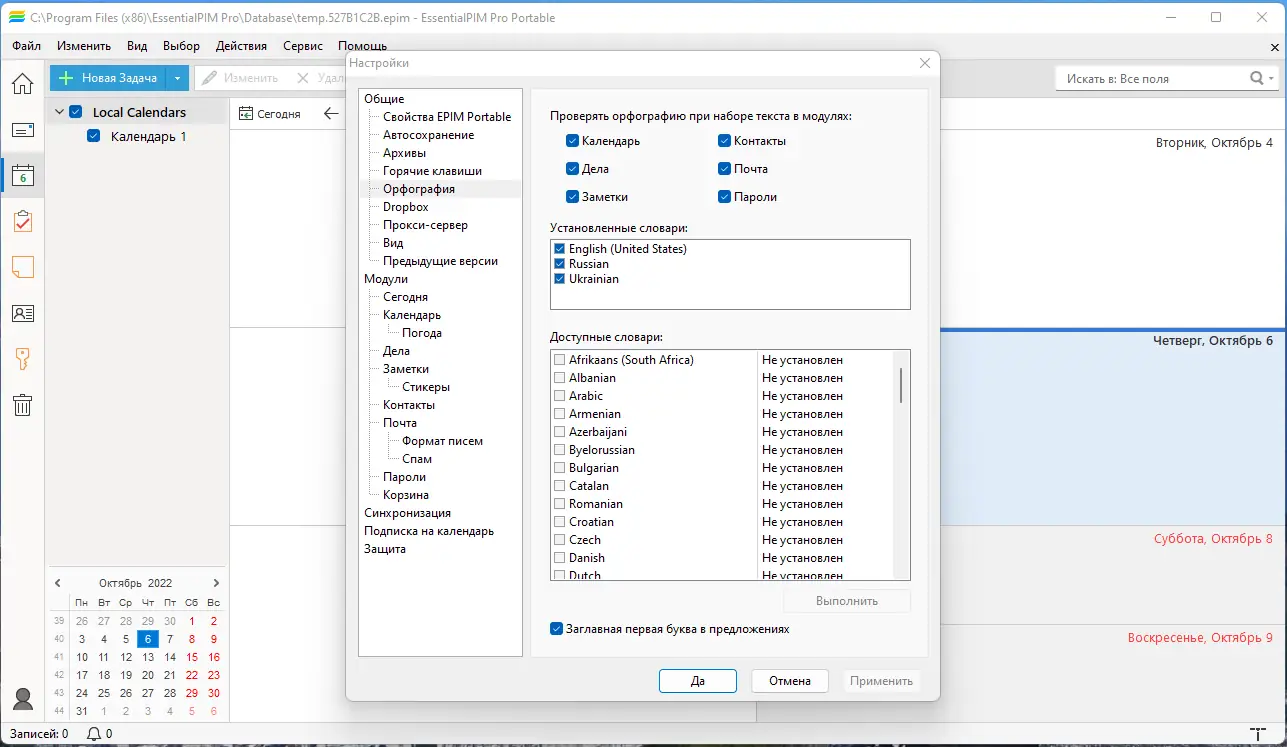Select Подписка на календарь settings item
This screenshot has width=1287, height=747.
429,531
